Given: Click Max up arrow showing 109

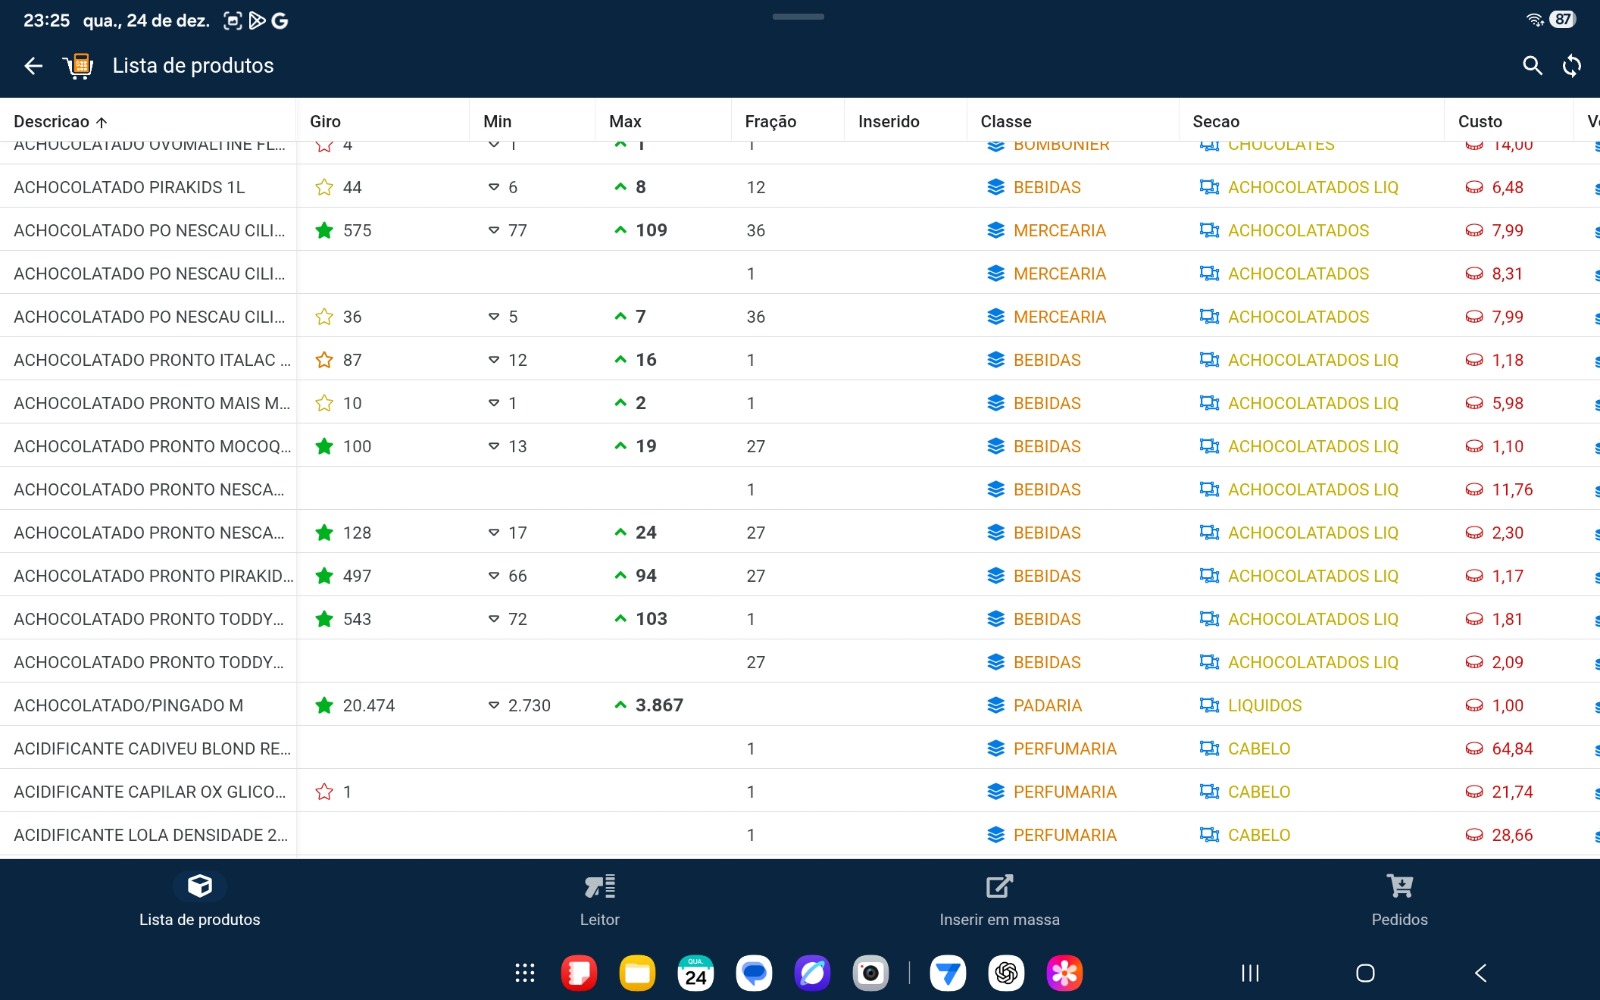Looking at the screenshot, I should point(621,230).
